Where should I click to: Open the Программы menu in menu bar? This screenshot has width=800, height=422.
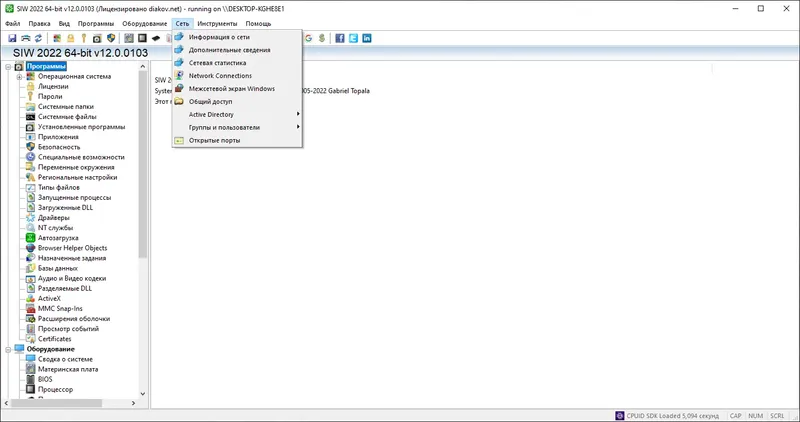(96, 23)
